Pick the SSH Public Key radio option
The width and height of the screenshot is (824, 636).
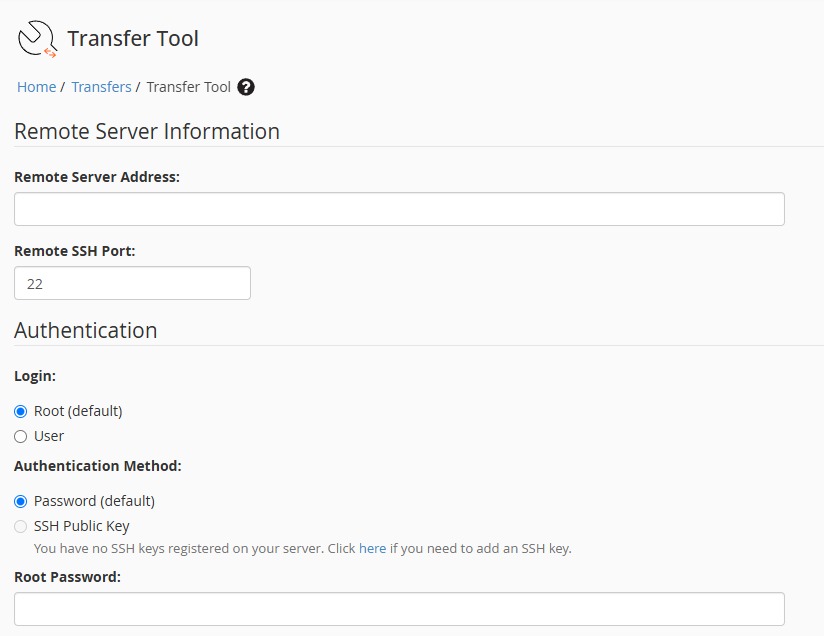click(21, 526)
